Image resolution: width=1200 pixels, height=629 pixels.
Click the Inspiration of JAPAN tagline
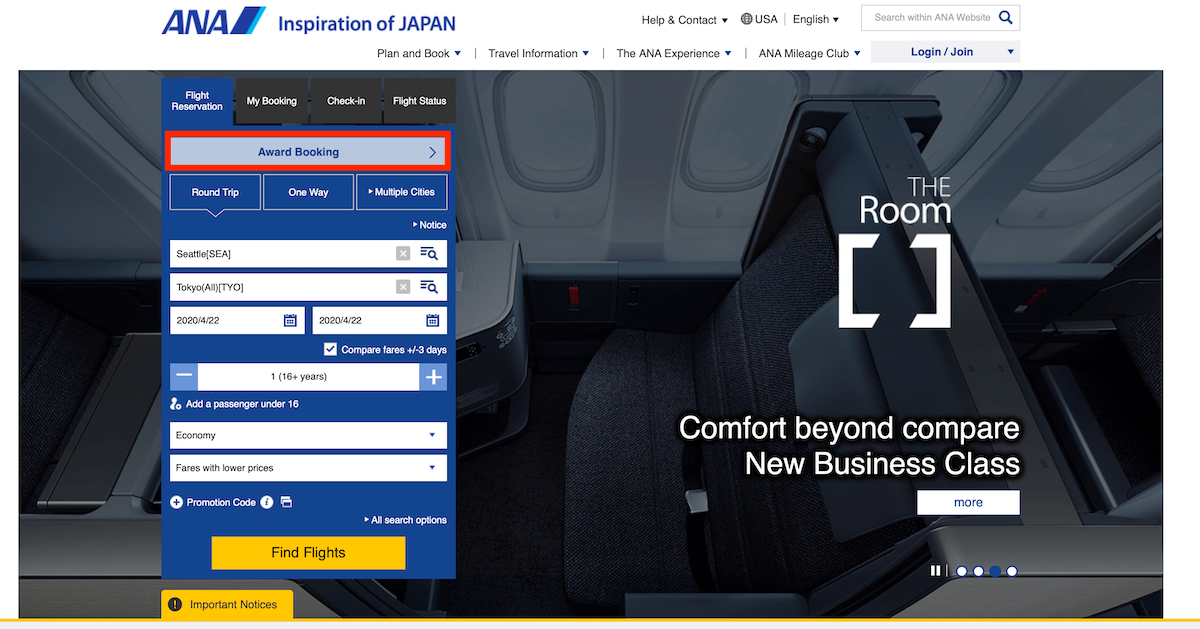(x=367, y=23)
